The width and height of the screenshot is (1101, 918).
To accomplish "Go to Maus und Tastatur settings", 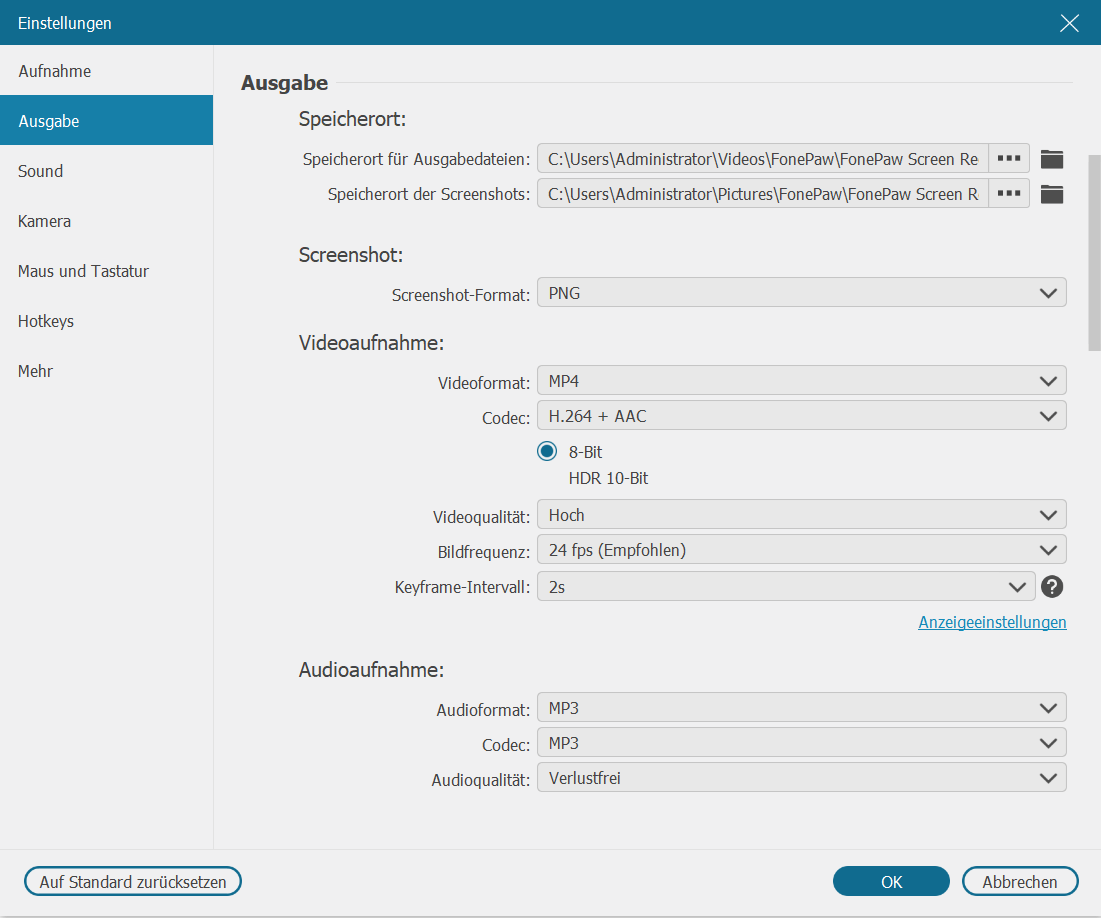I will tap(83, 271).
